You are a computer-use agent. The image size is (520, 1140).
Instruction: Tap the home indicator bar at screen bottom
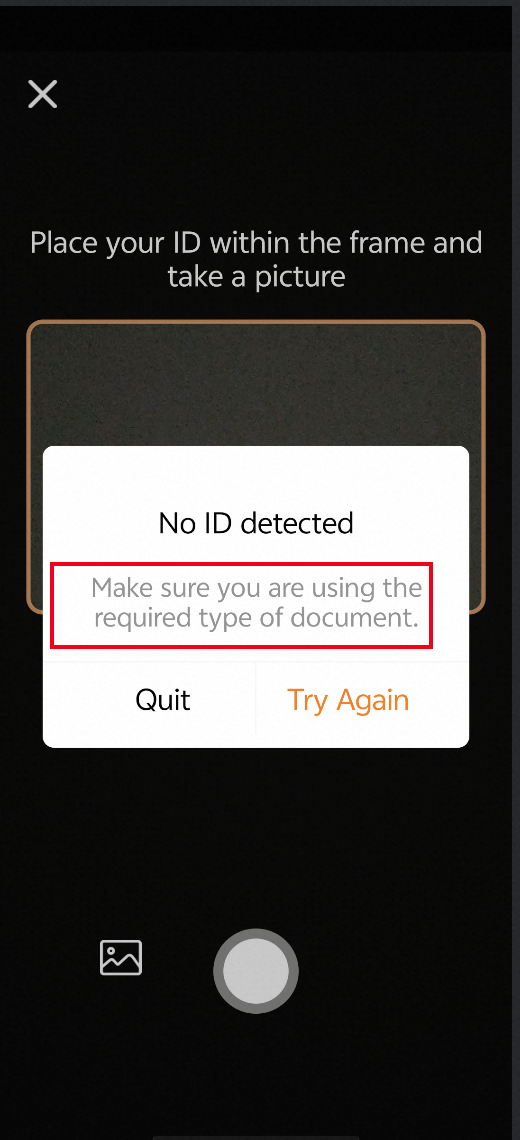coord(256,1137)
